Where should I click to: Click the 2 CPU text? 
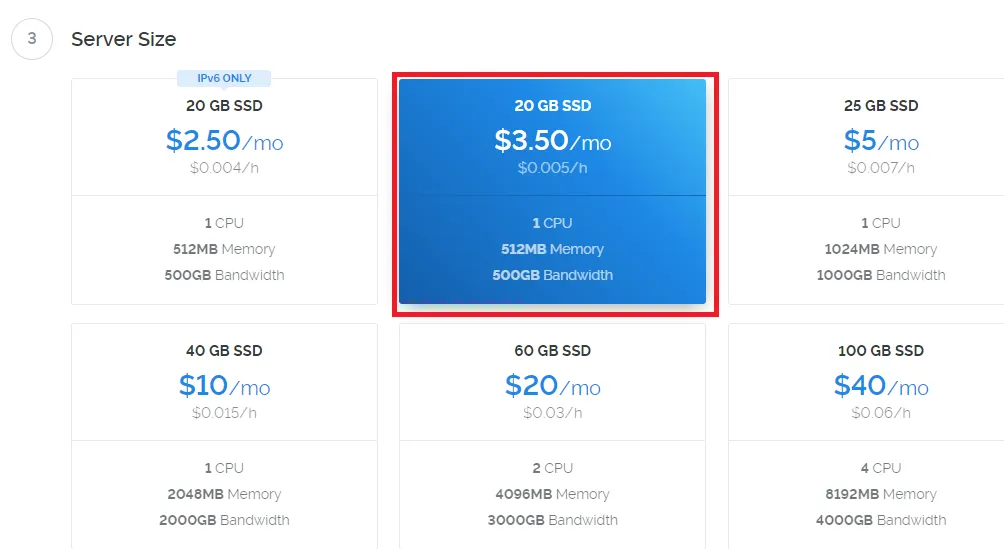(553, 468)
